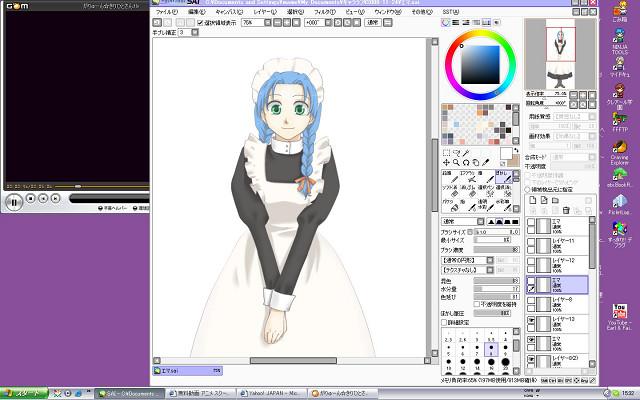Image resolution: width=640 pixels, height=400 pixels.
Task: Toggle visibility of layer レイヤー12
Action: pos(531,262)
